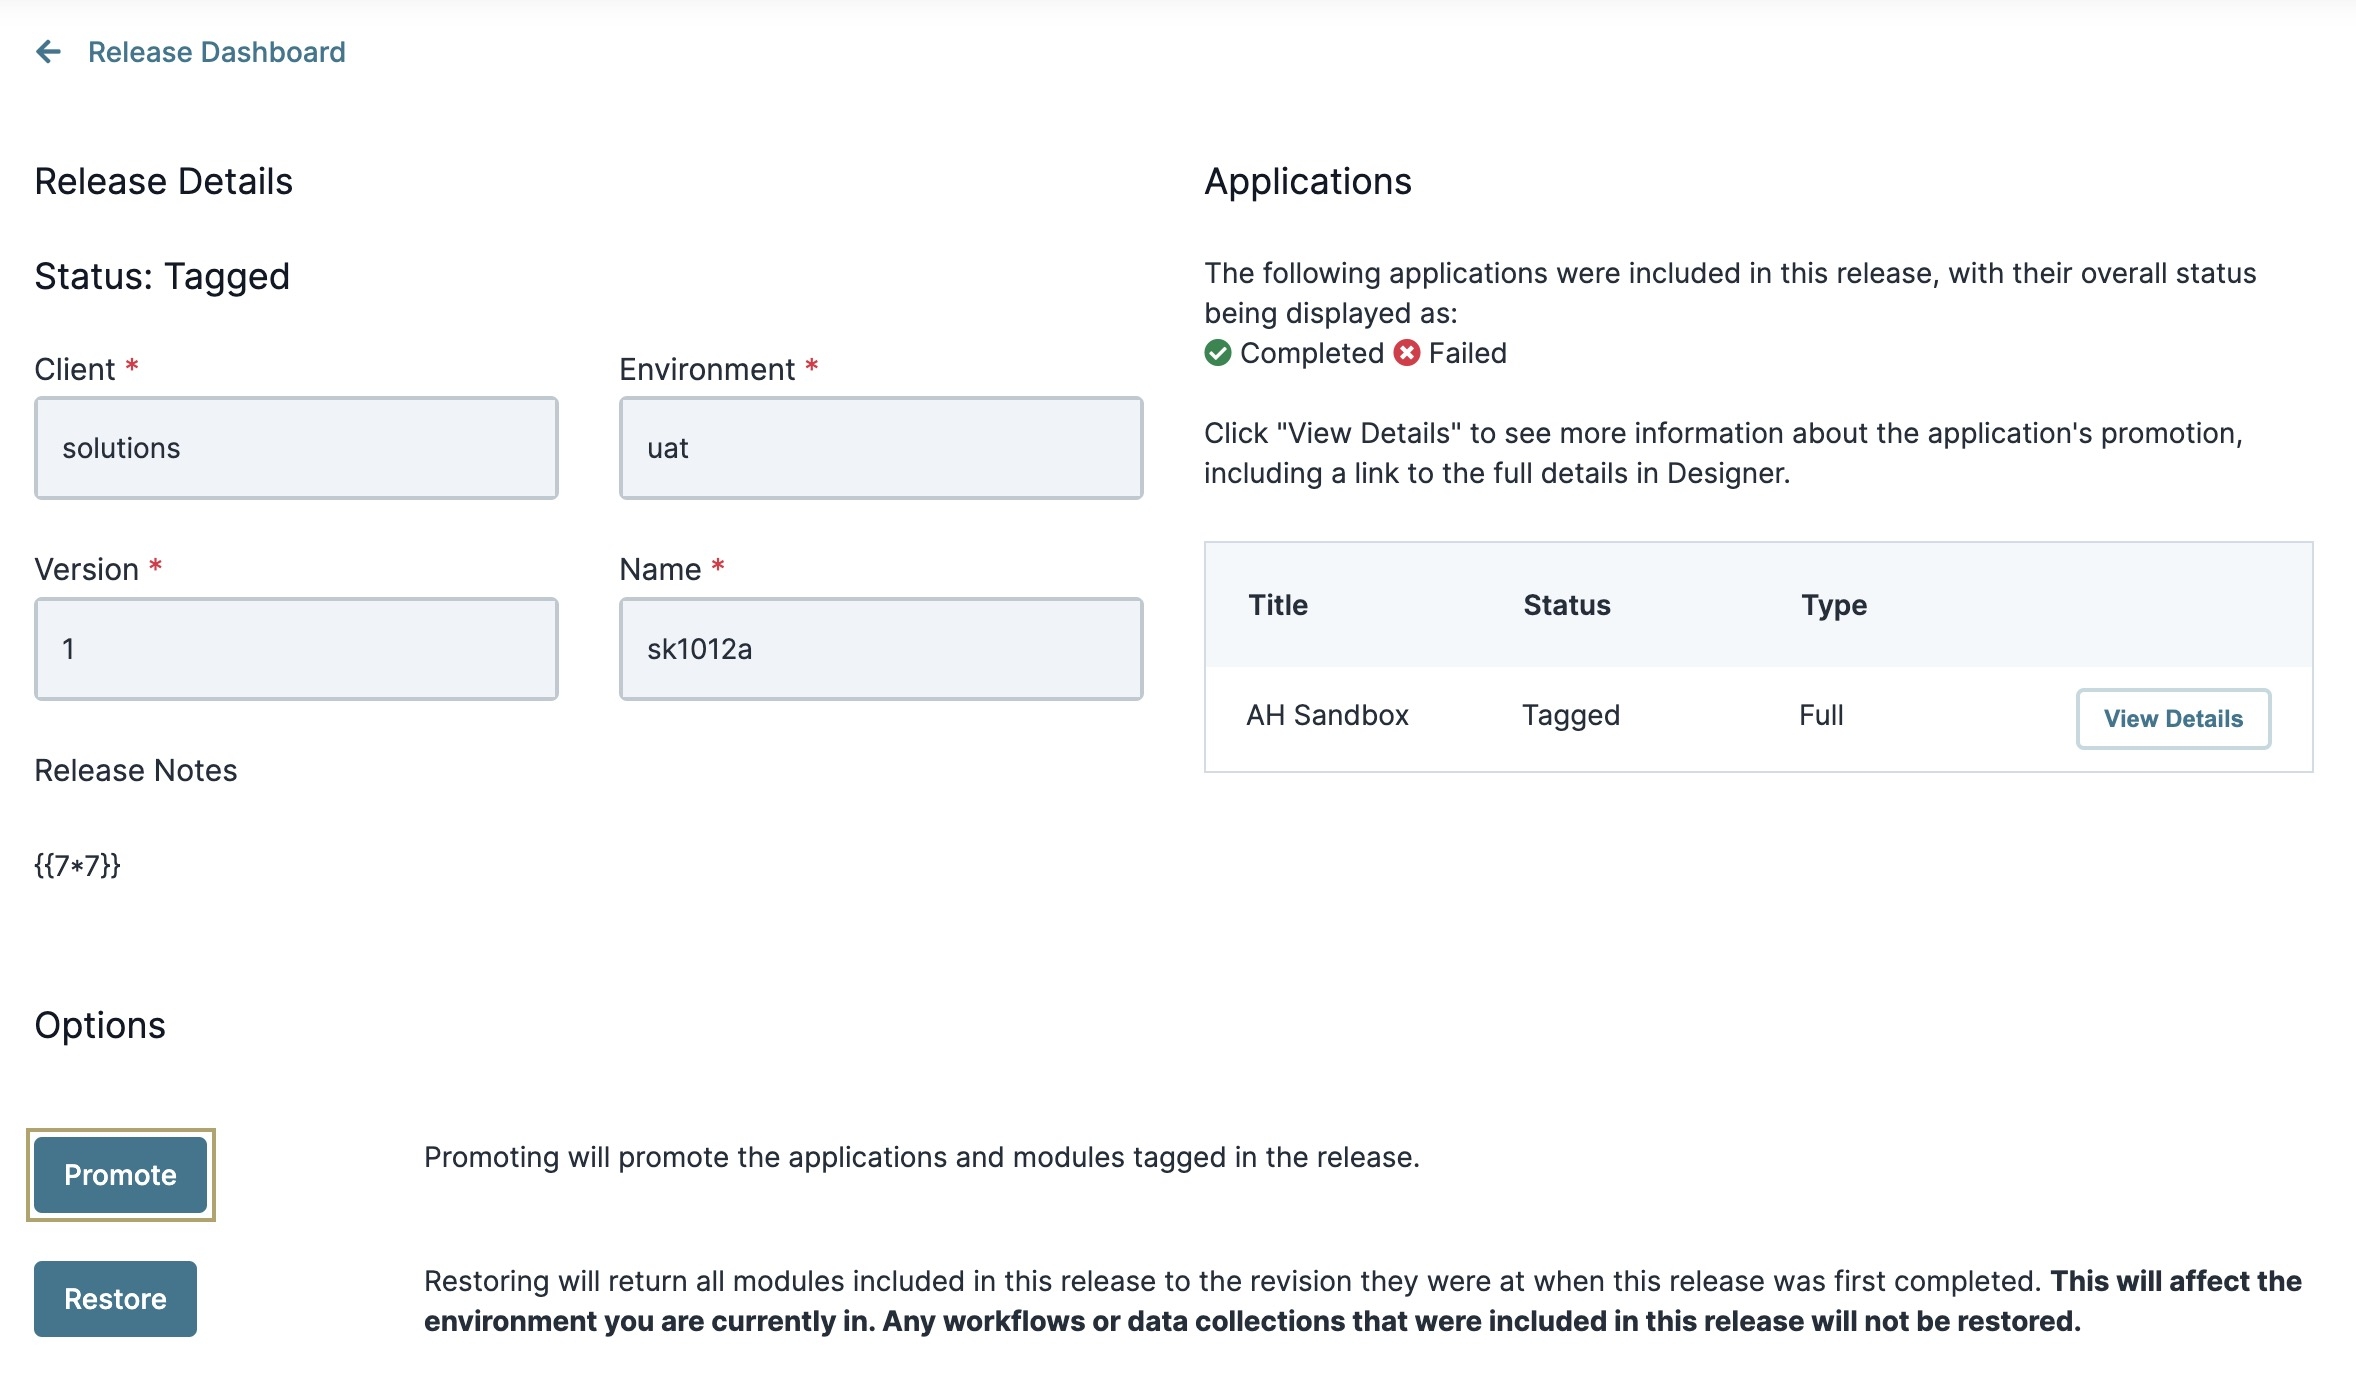Click the Environment field containing uat
This screenshot has height=1378, width=2356.
(x=881, y=448)
